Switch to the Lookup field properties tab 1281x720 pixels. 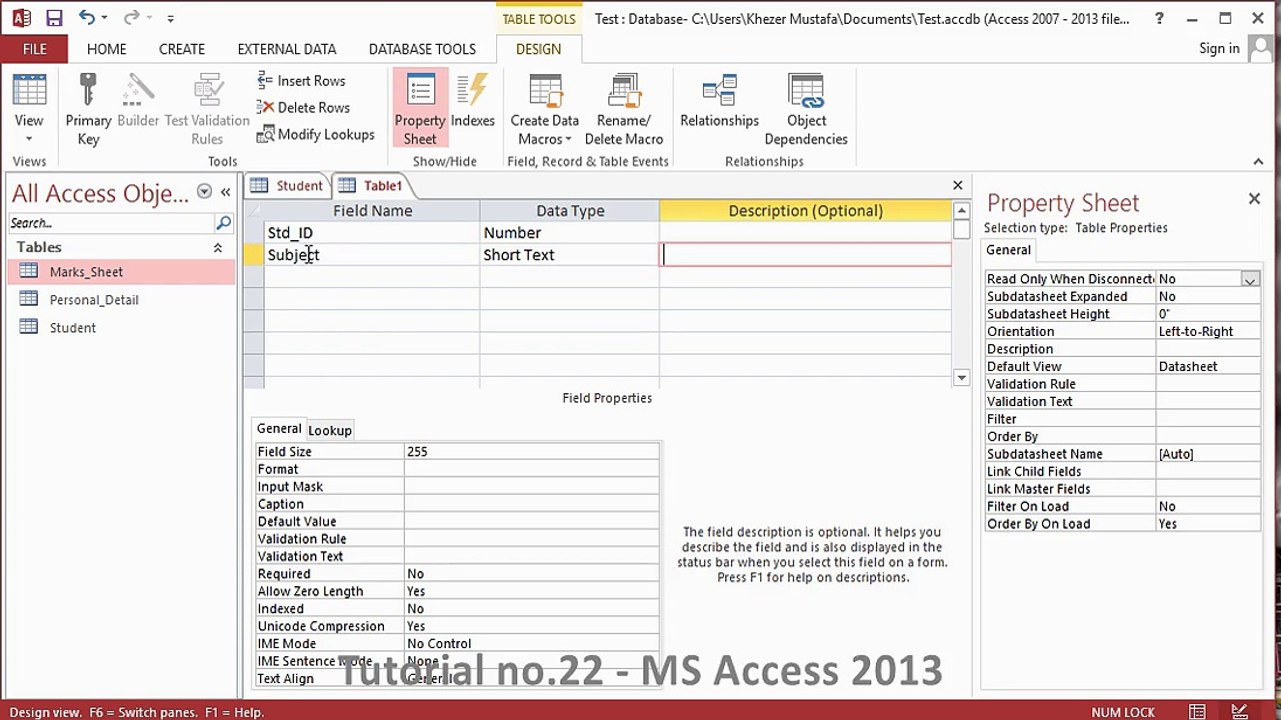(x=330, y=430)
